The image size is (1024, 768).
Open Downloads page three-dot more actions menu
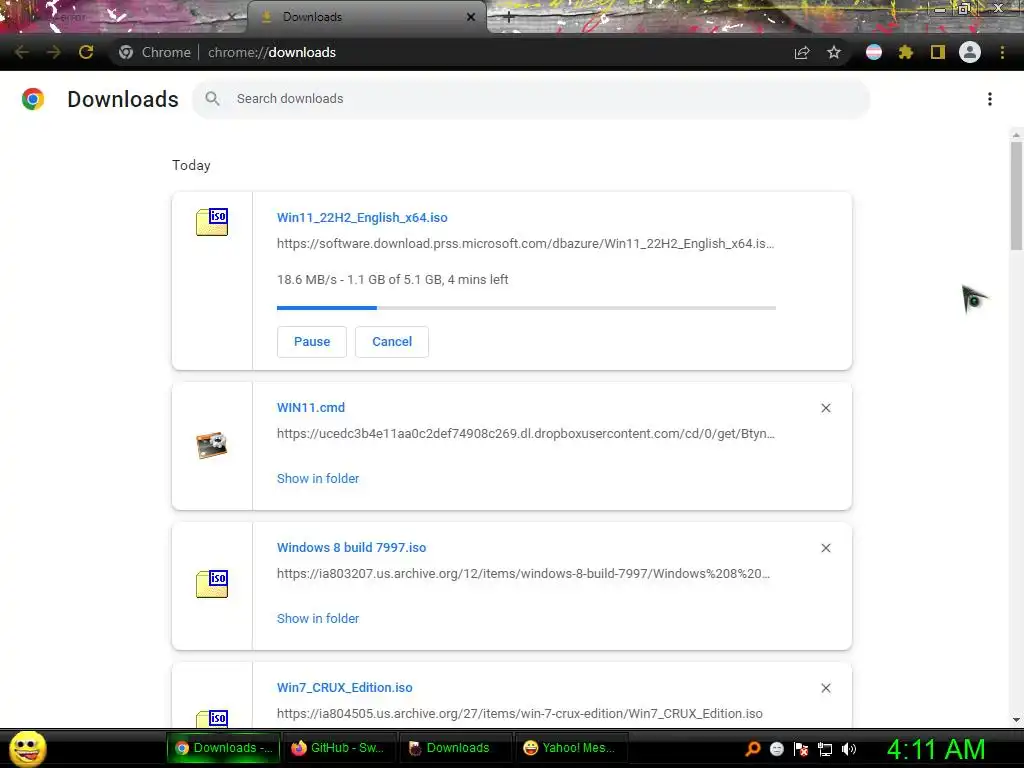[990, 99]
